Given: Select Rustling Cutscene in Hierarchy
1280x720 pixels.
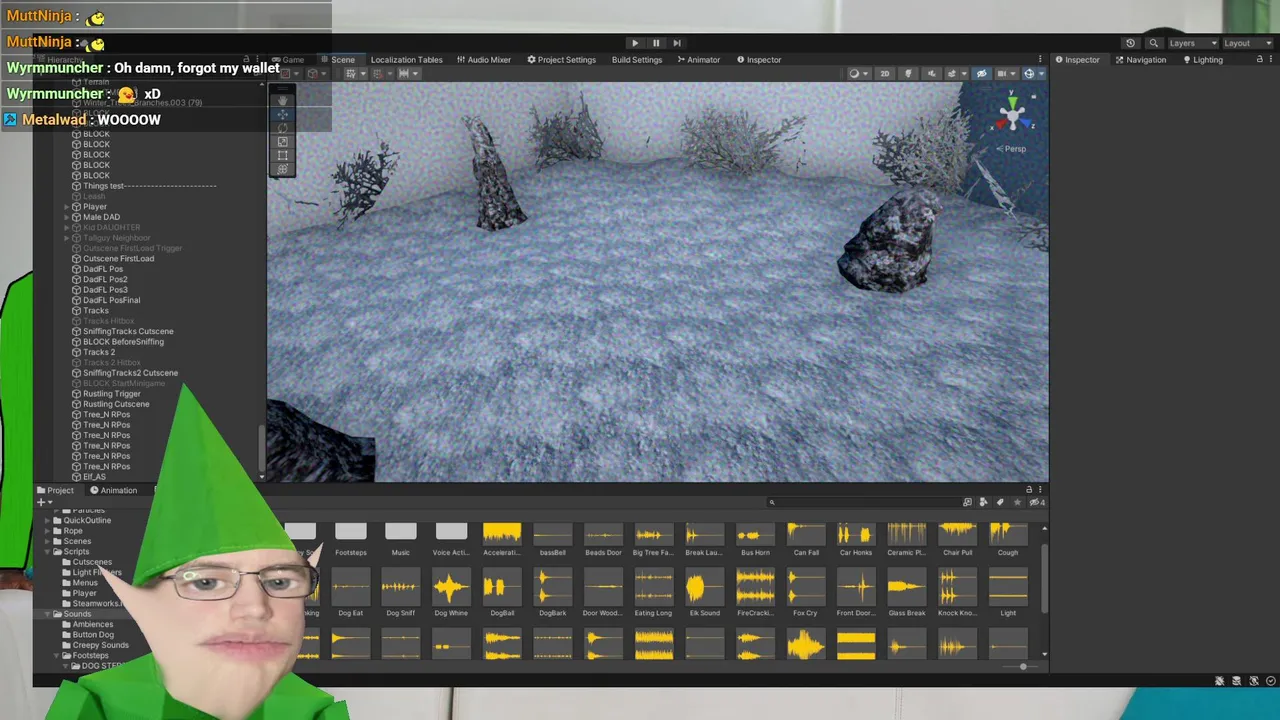Looking at the screenshot, I should (x=116, y=404).
